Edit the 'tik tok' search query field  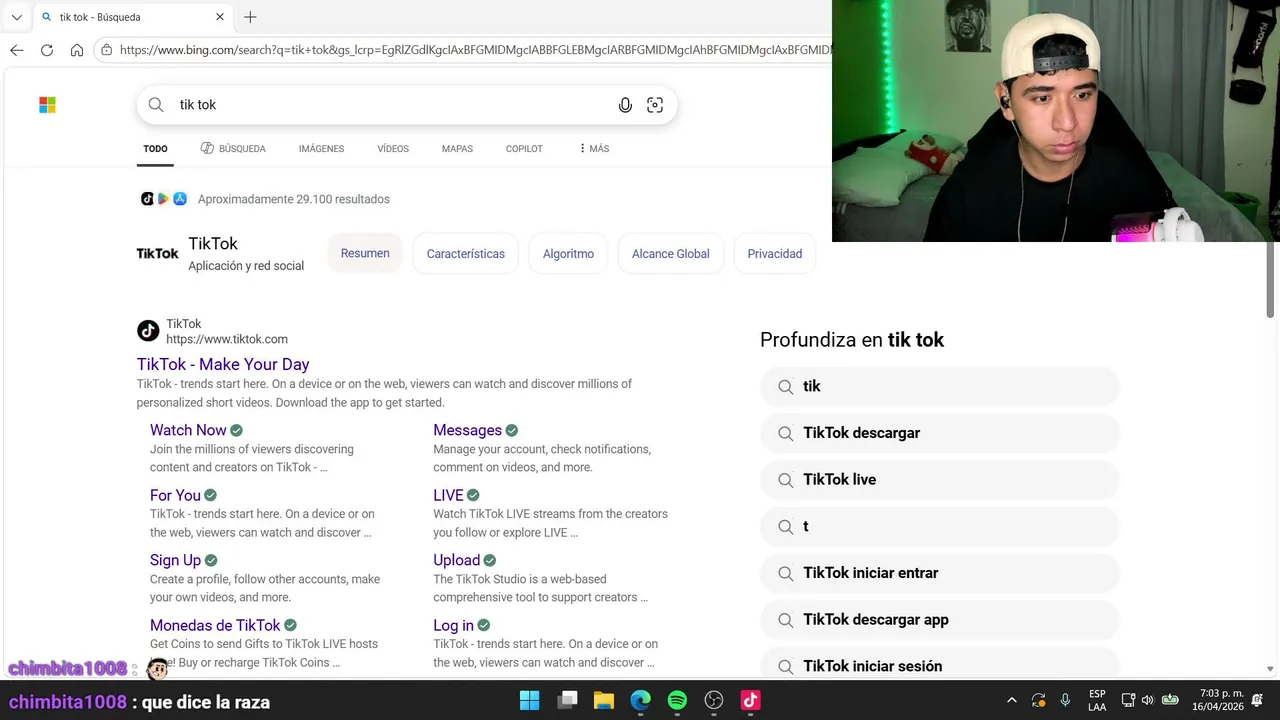tap(390, 105)
